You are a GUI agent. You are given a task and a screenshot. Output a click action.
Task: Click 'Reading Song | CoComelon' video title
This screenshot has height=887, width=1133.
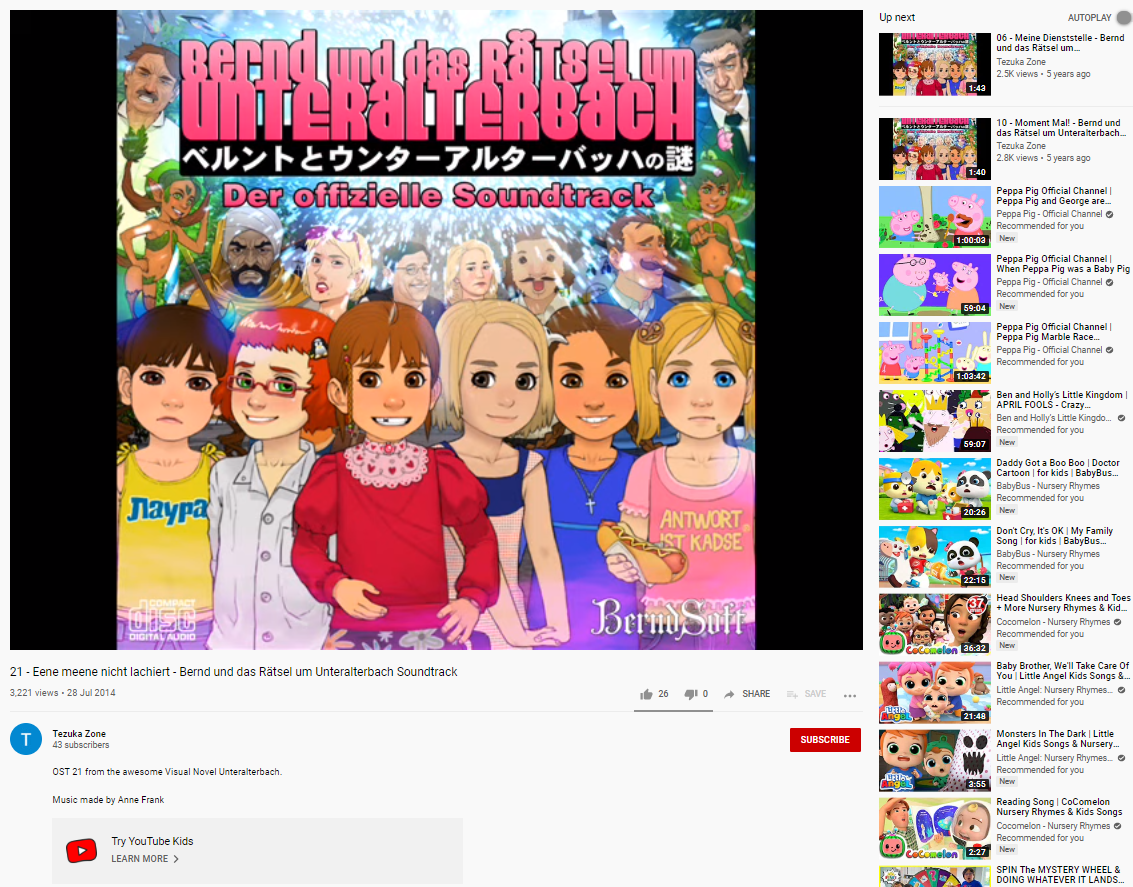1059,807
